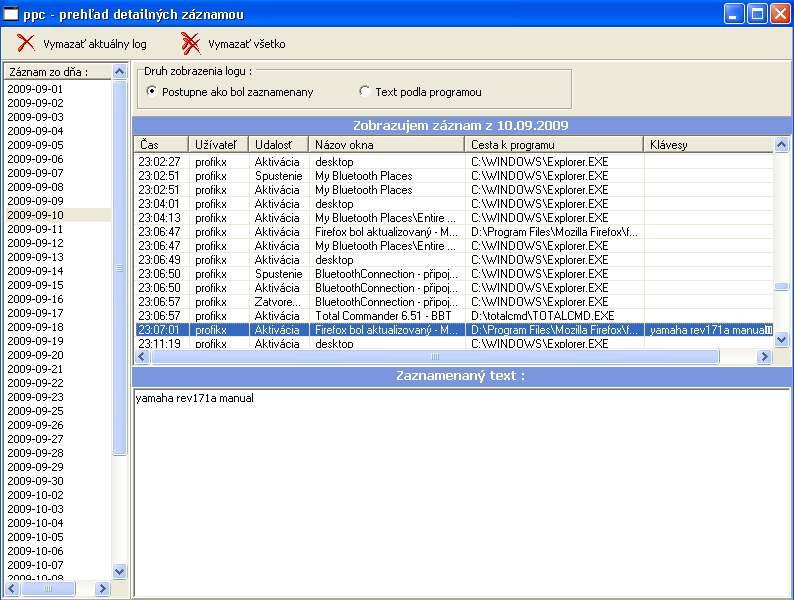Click the 'Užívateľ' column header
Viewport: 794px width, 600px height.
(219, 145)
